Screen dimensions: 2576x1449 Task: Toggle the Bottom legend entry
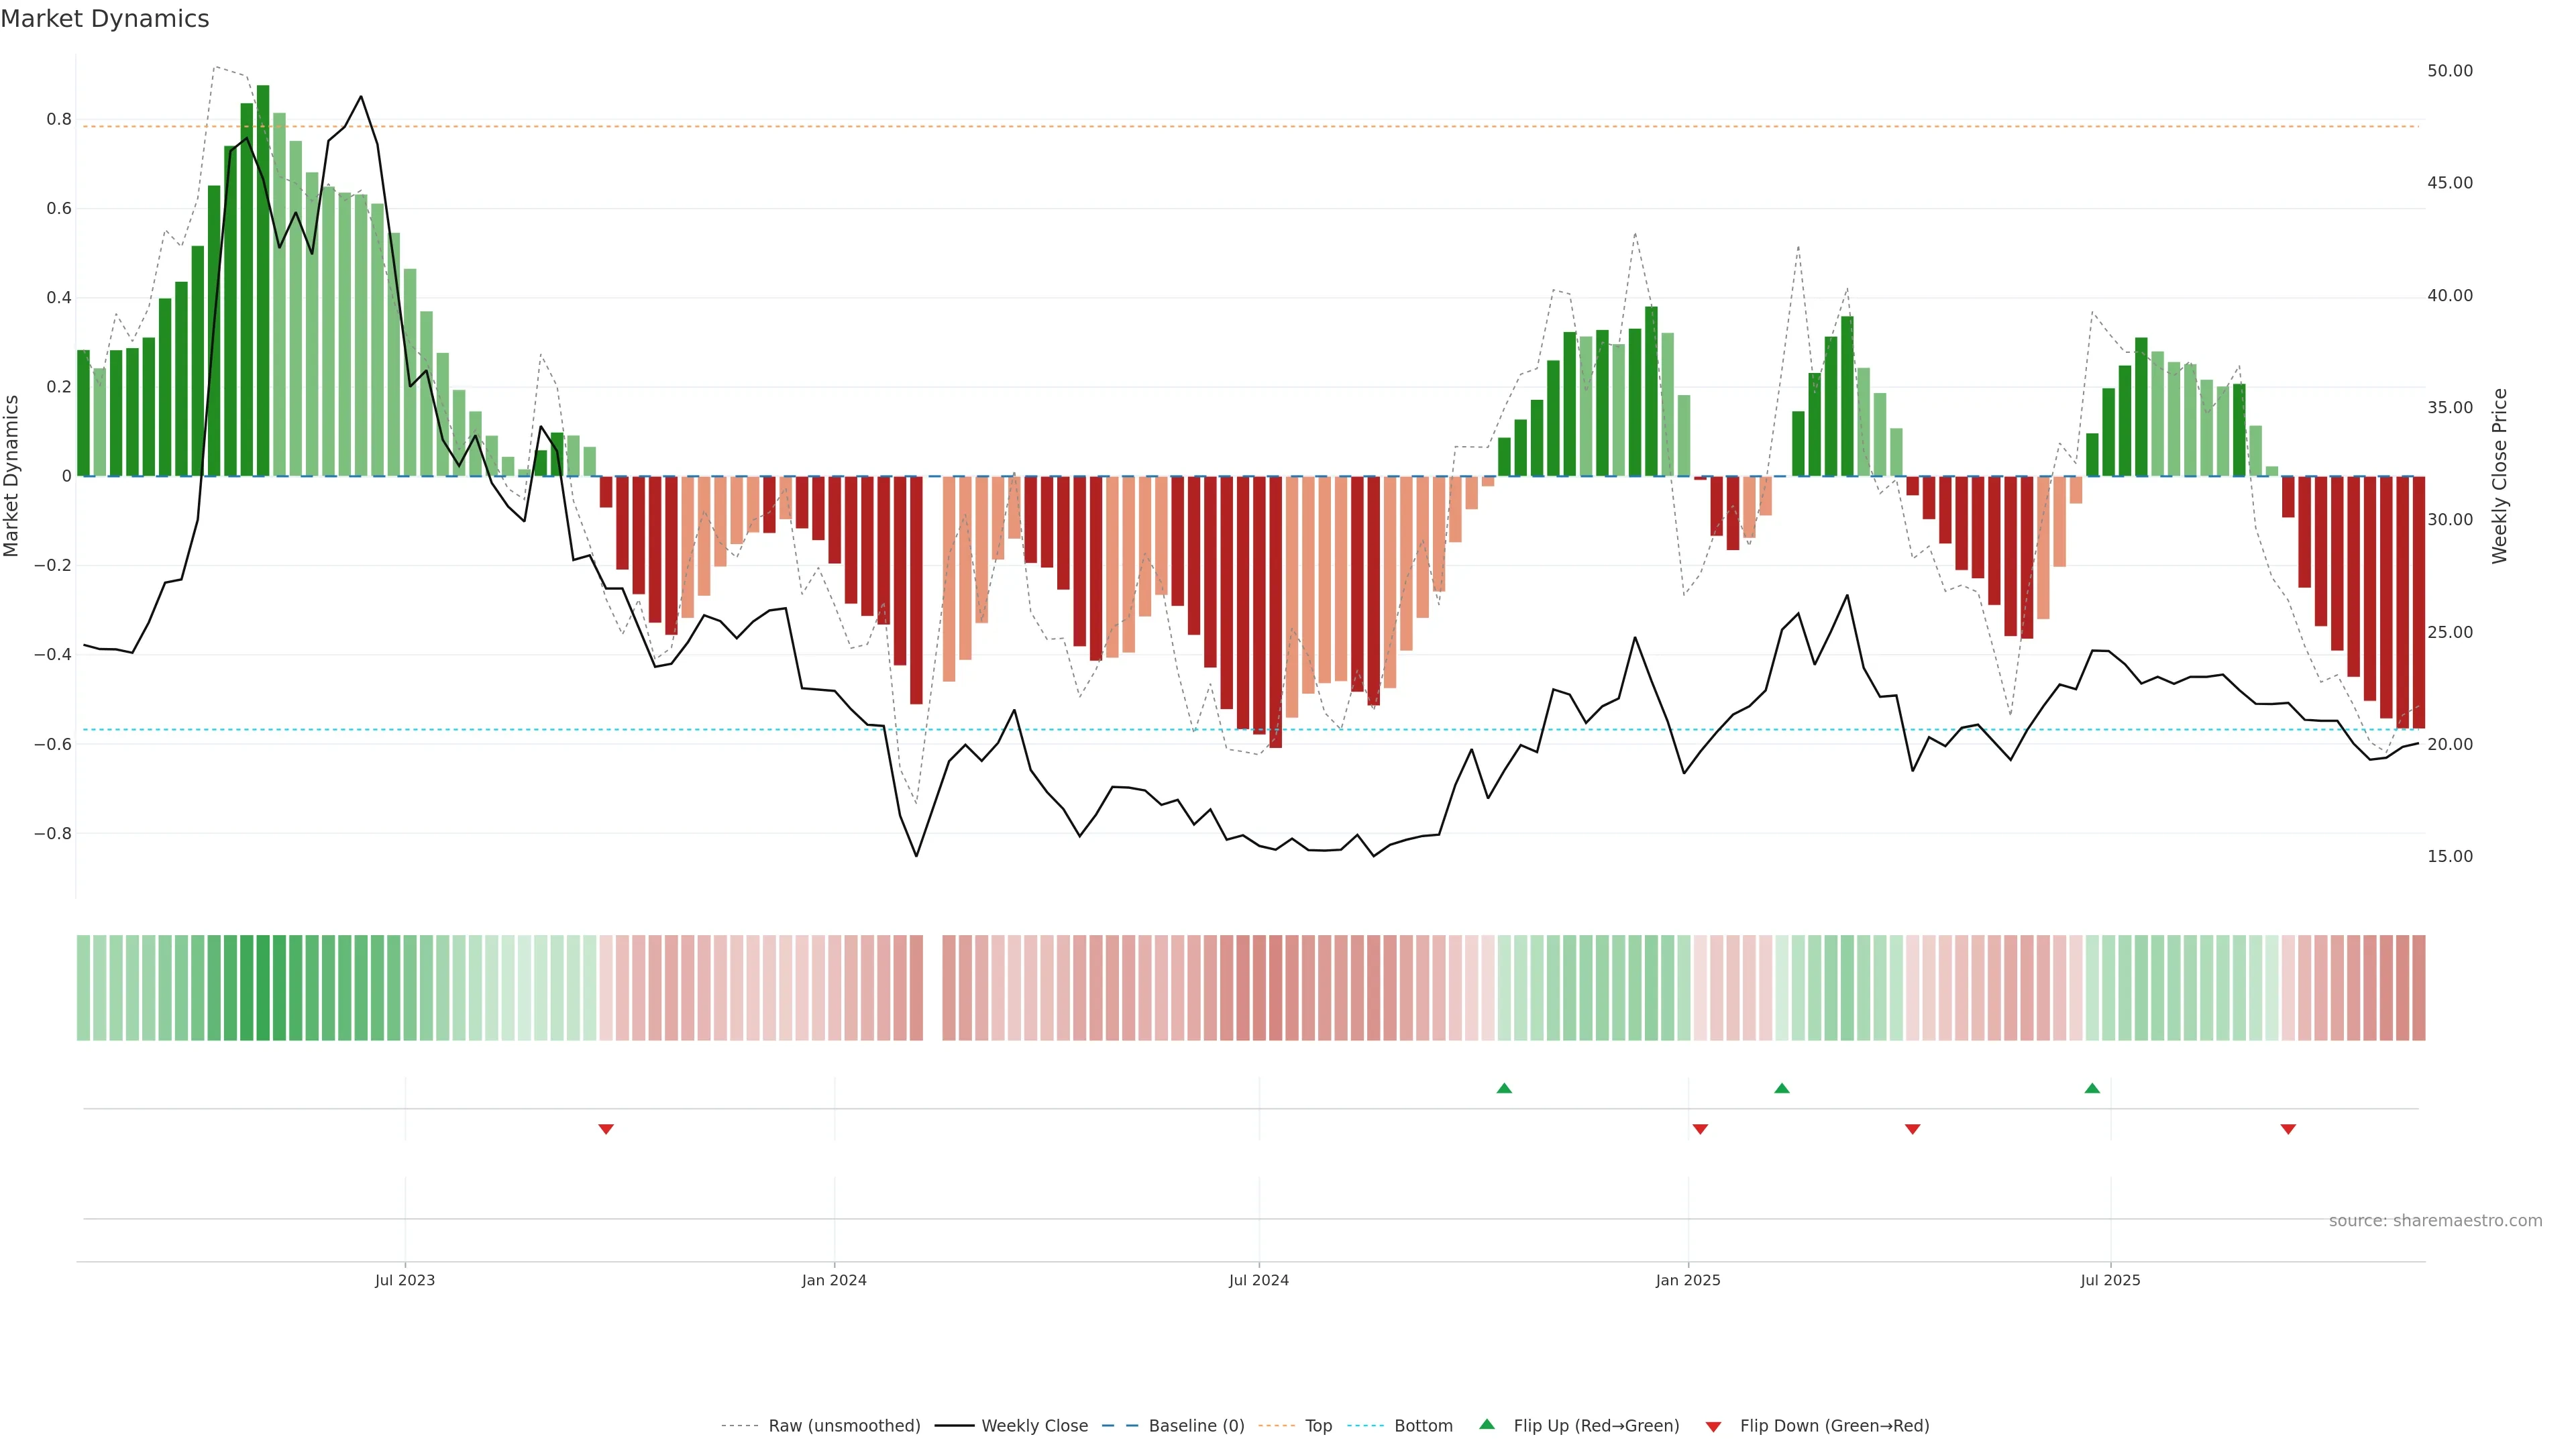click(x=1423, y=1425)
